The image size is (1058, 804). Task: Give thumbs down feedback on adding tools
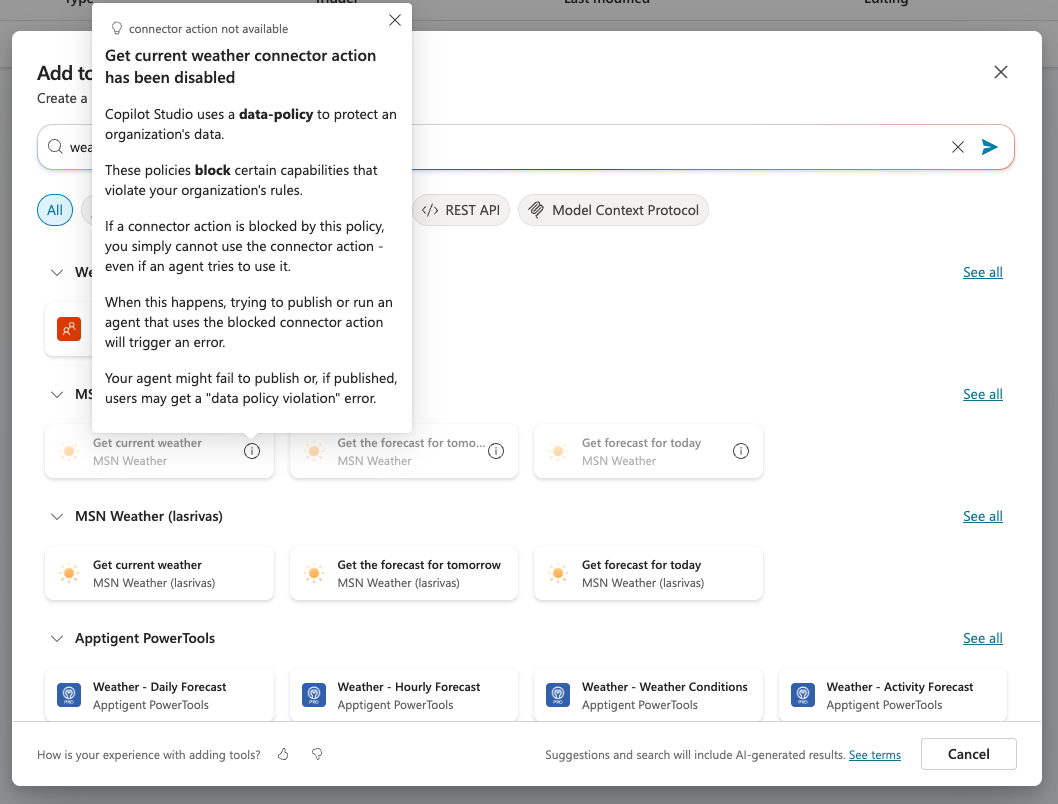316,754
